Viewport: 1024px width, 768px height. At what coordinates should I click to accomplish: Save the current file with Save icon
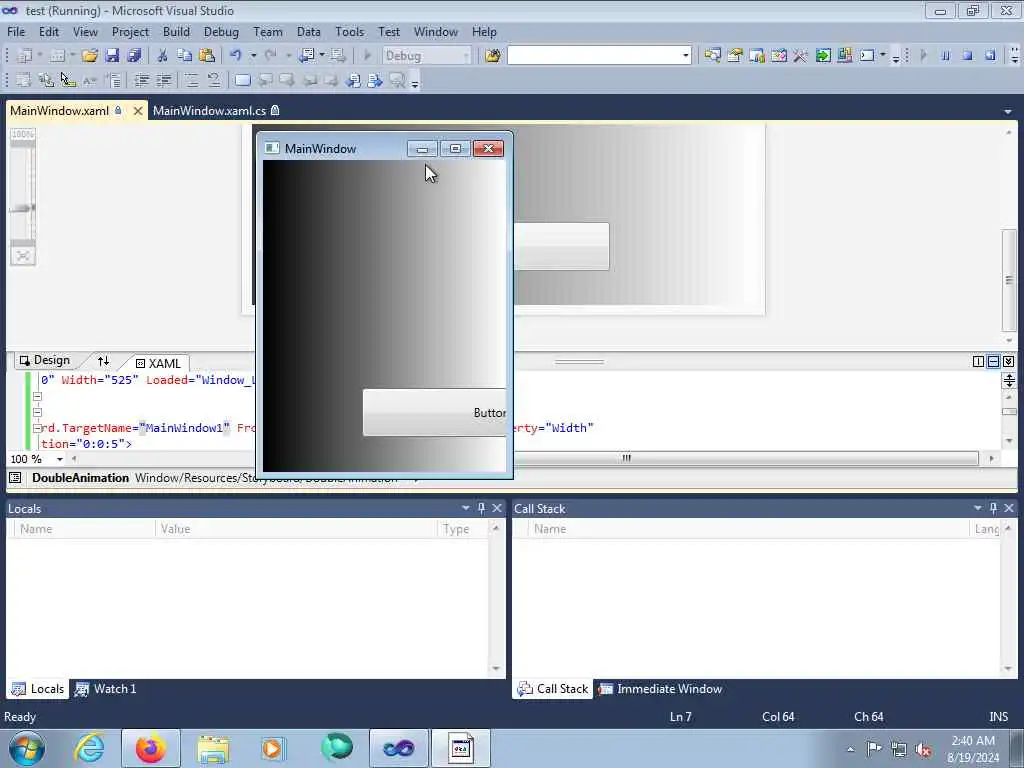coord(112,56)
